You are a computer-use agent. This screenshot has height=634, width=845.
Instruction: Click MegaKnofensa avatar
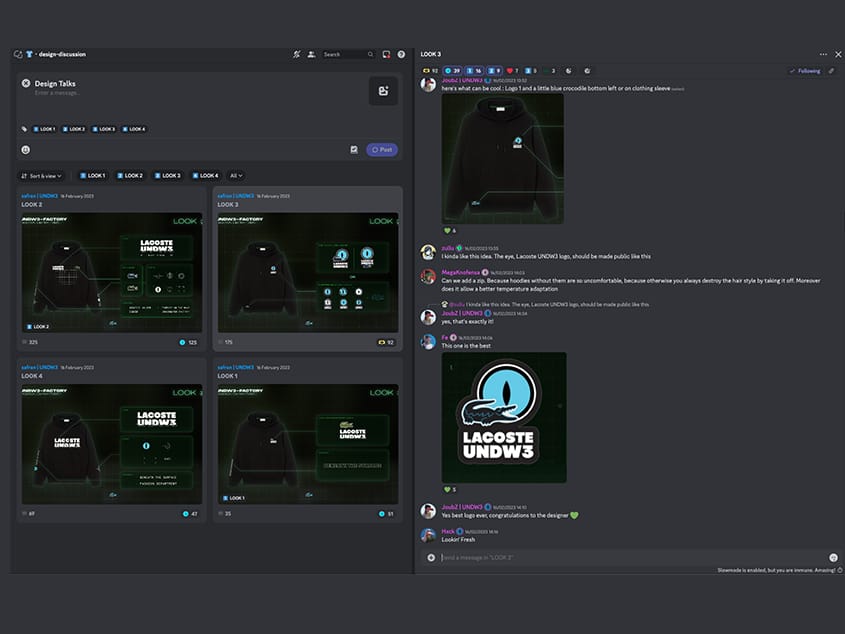pos(428,277)
